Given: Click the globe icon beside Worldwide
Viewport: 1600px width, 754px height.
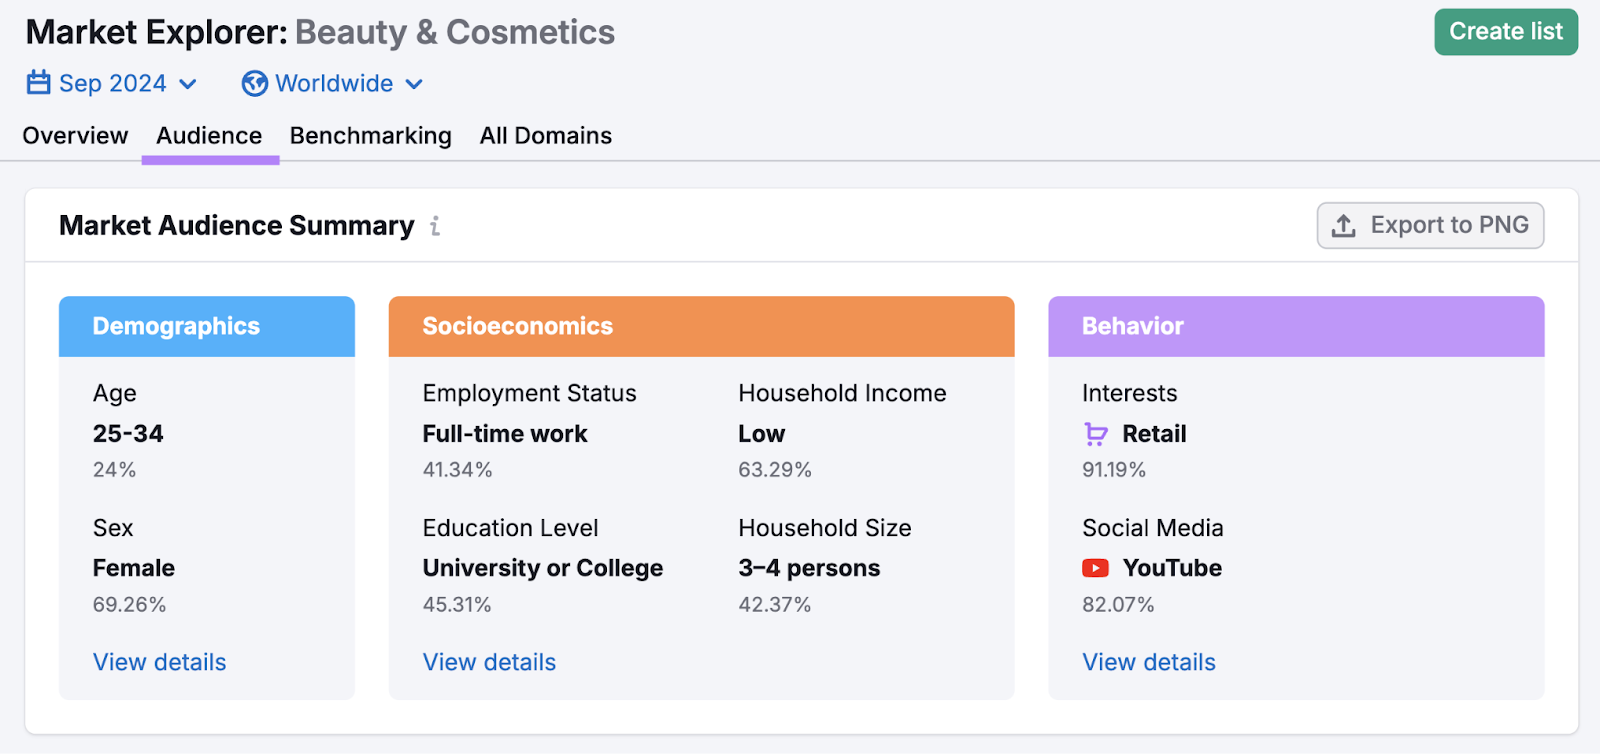Looking at the screenshot, I should coord(254,84).
